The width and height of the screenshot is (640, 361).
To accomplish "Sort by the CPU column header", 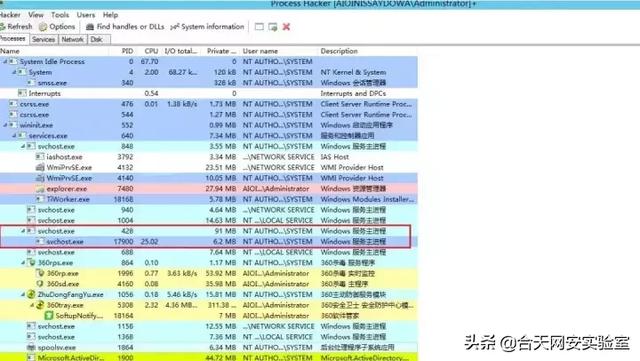I will point(151,51).
